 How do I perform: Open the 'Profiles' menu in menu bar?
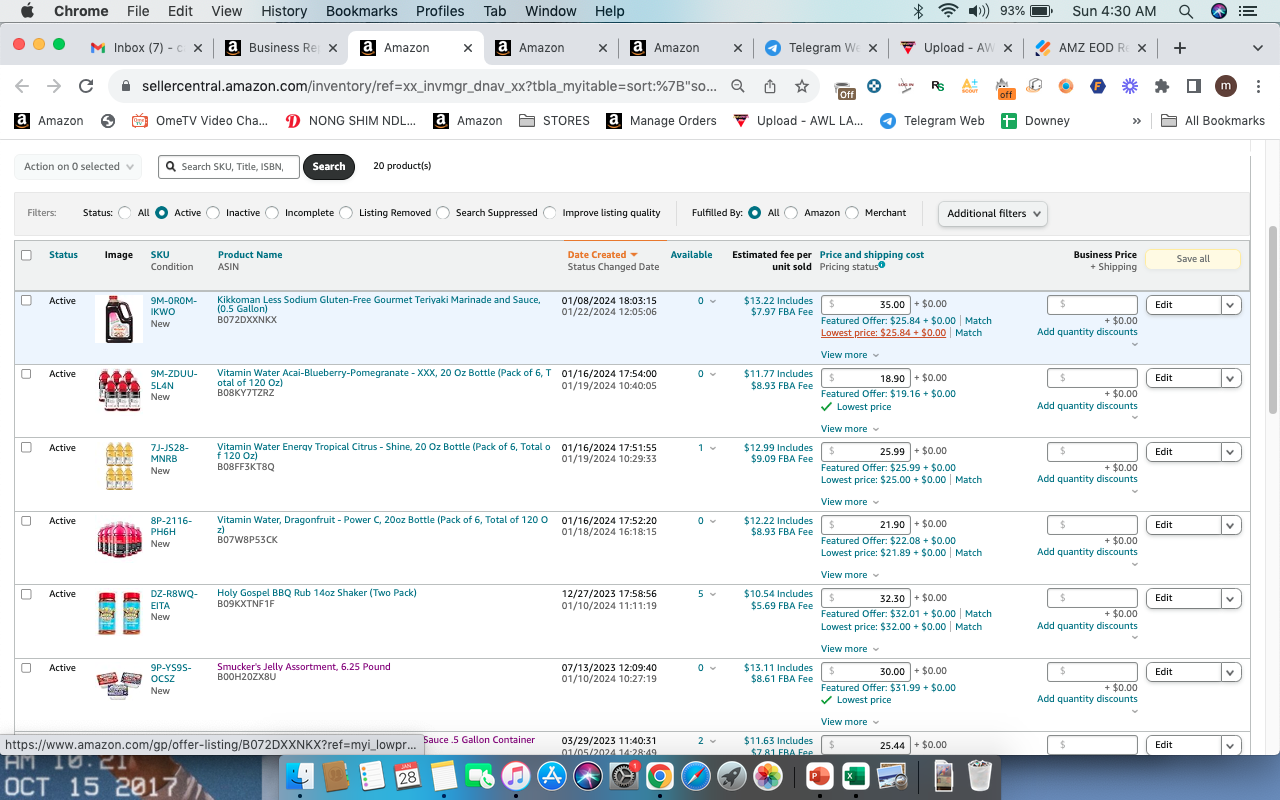point(440,11)
